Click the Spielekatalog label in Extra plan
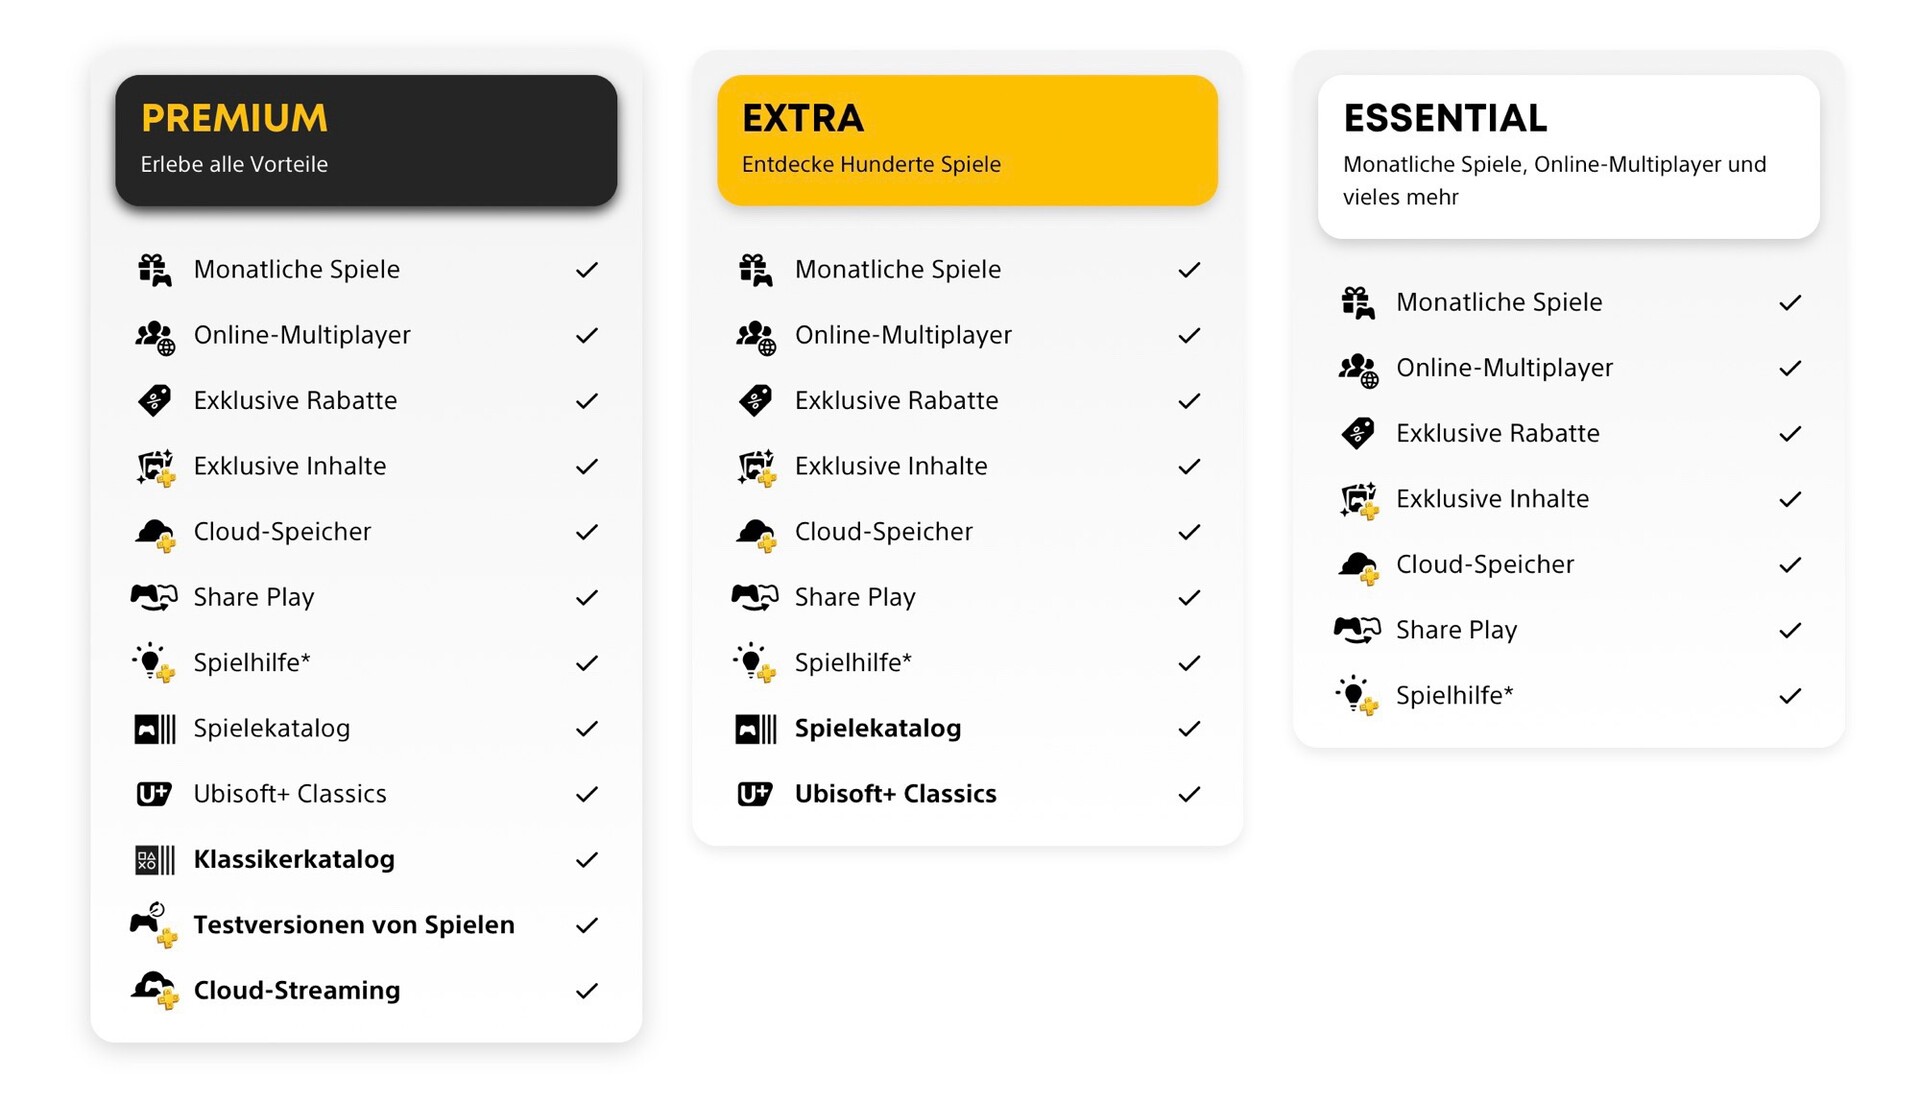1920x1102 pixels. [877, 729]
